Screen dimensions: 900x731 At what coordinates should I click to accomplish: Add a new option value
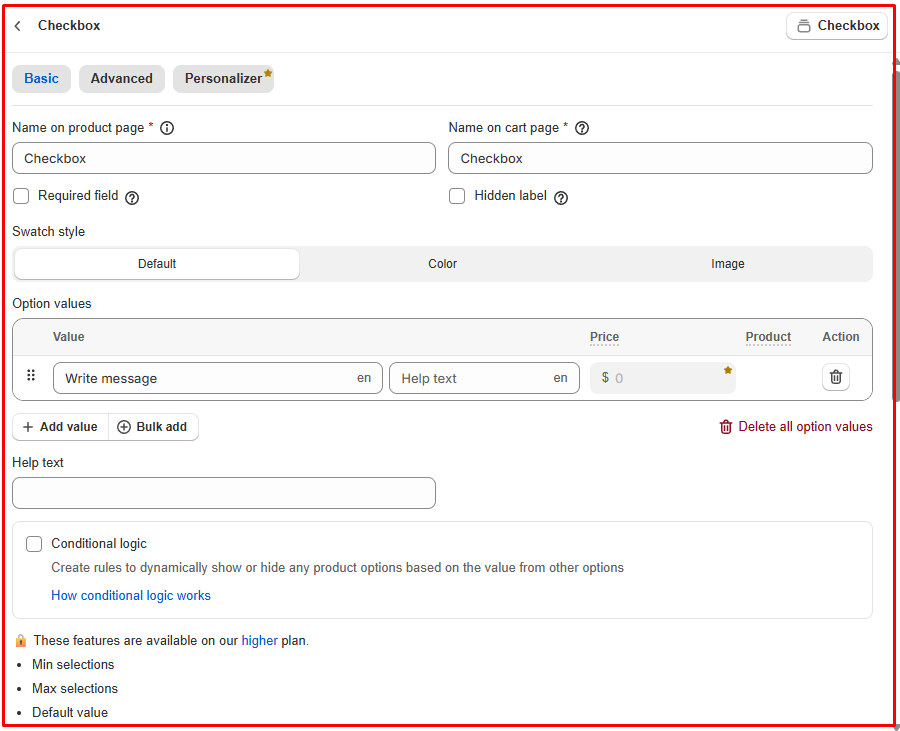pos(60,427)
